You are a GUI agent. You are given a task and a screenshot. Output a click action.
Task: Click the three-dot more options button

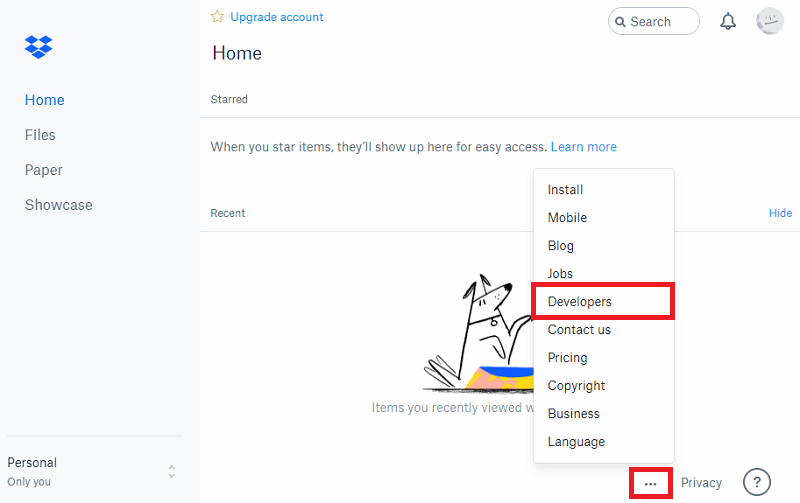tap(651, 484)
